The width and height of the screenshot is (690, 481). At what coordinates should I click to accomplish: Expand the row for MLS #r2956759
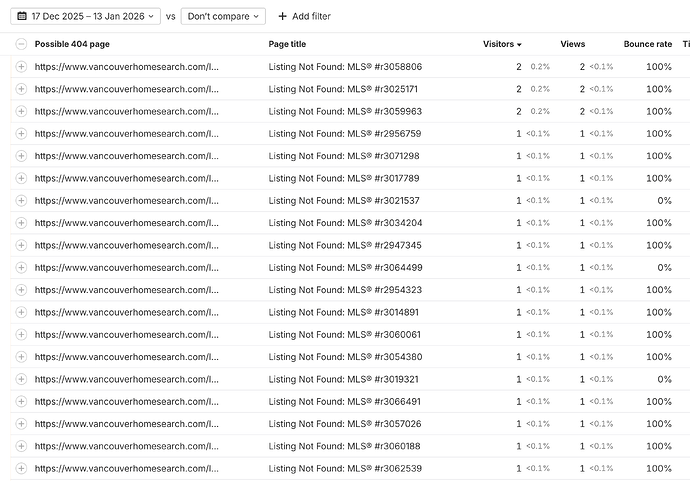(21, 133)
